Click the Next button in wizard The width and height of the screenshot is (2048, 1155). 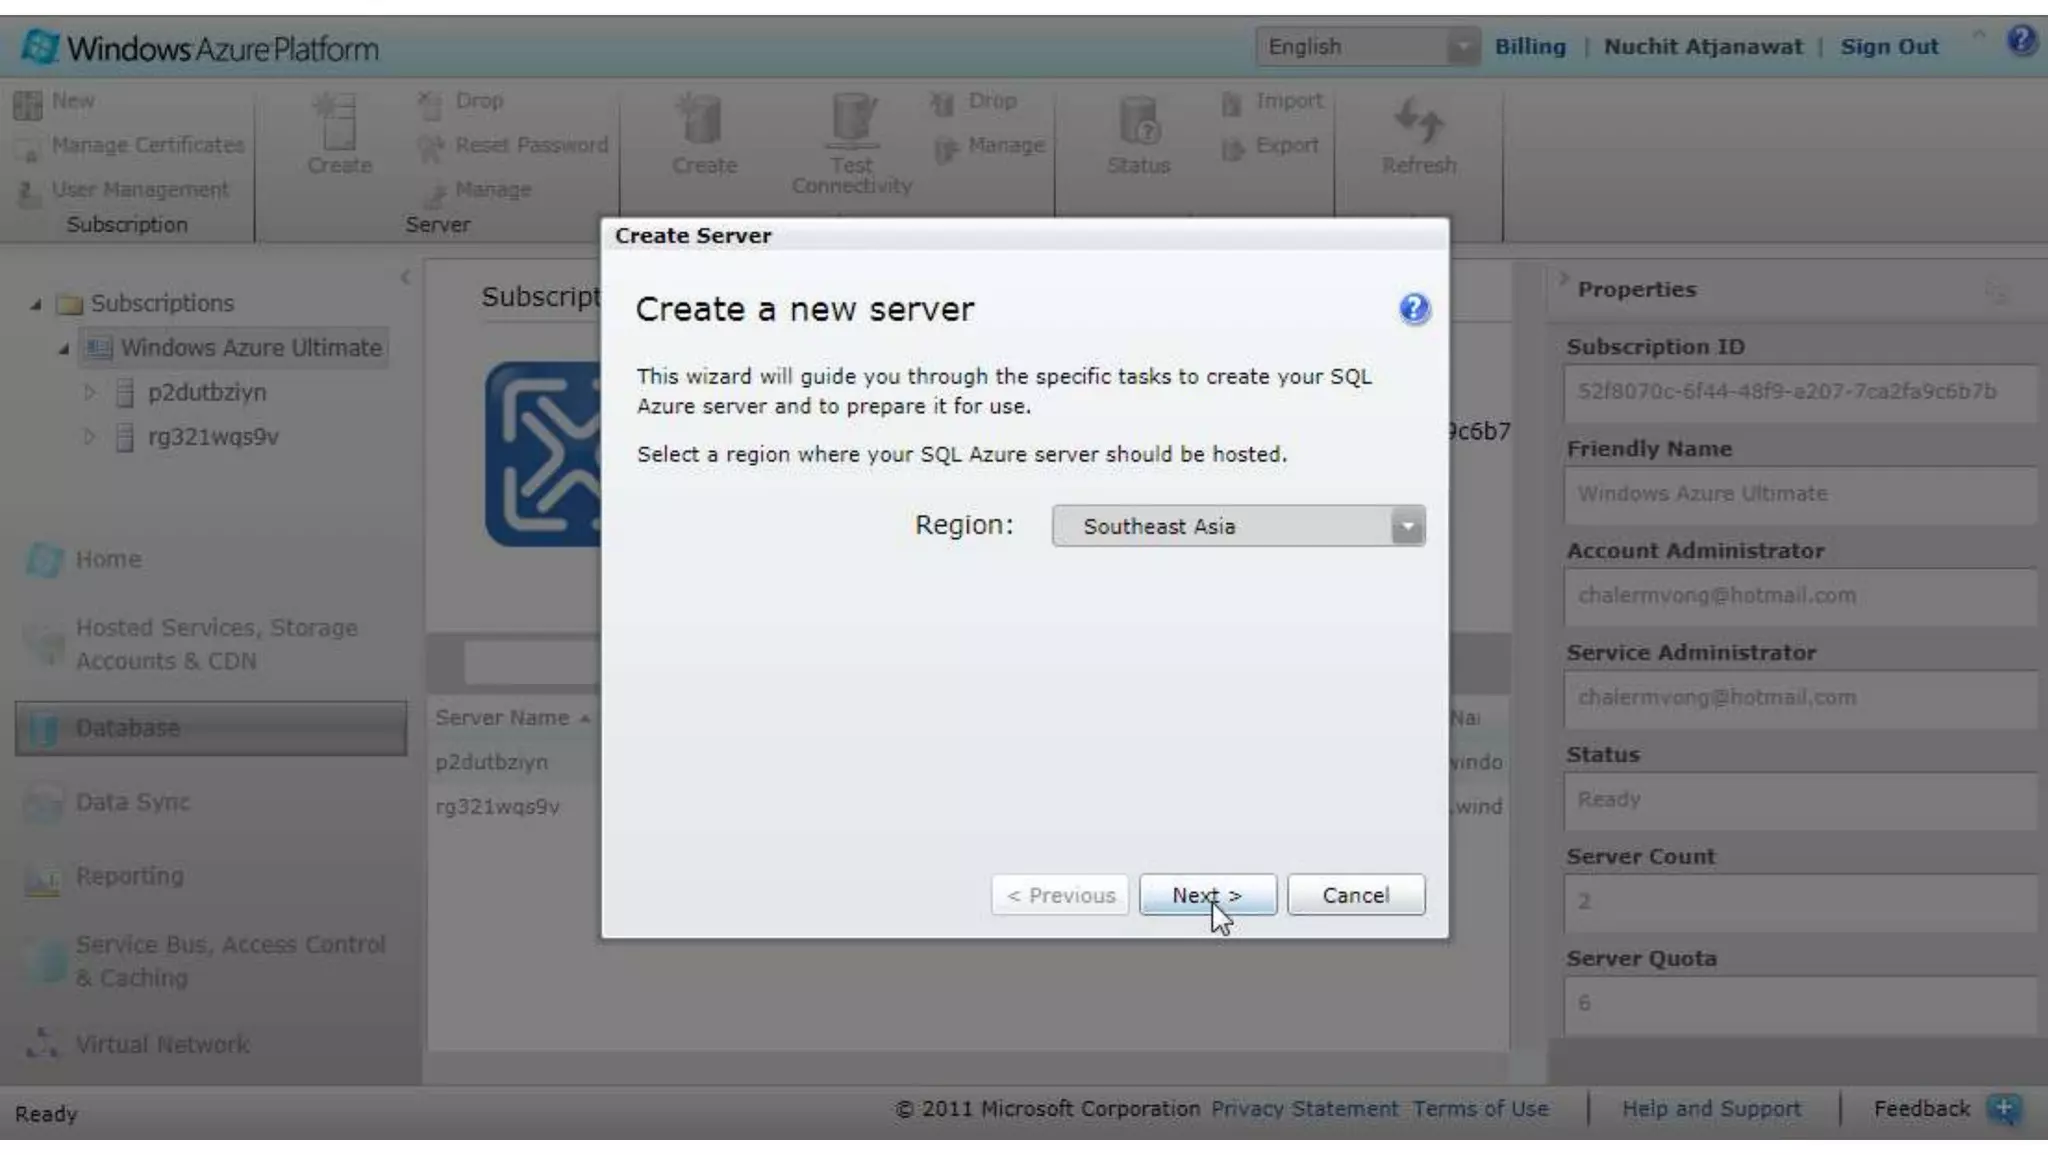(1207, 895)
